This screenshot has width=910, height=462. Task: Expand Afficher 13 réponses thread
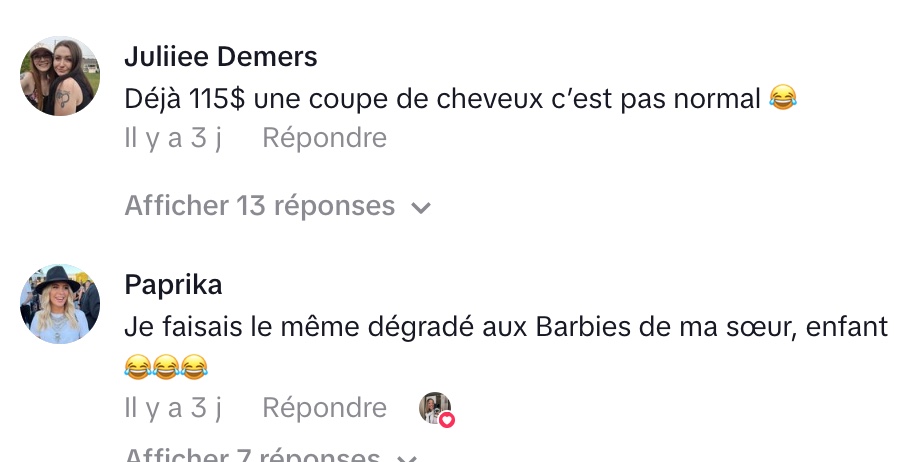[277, 206]
